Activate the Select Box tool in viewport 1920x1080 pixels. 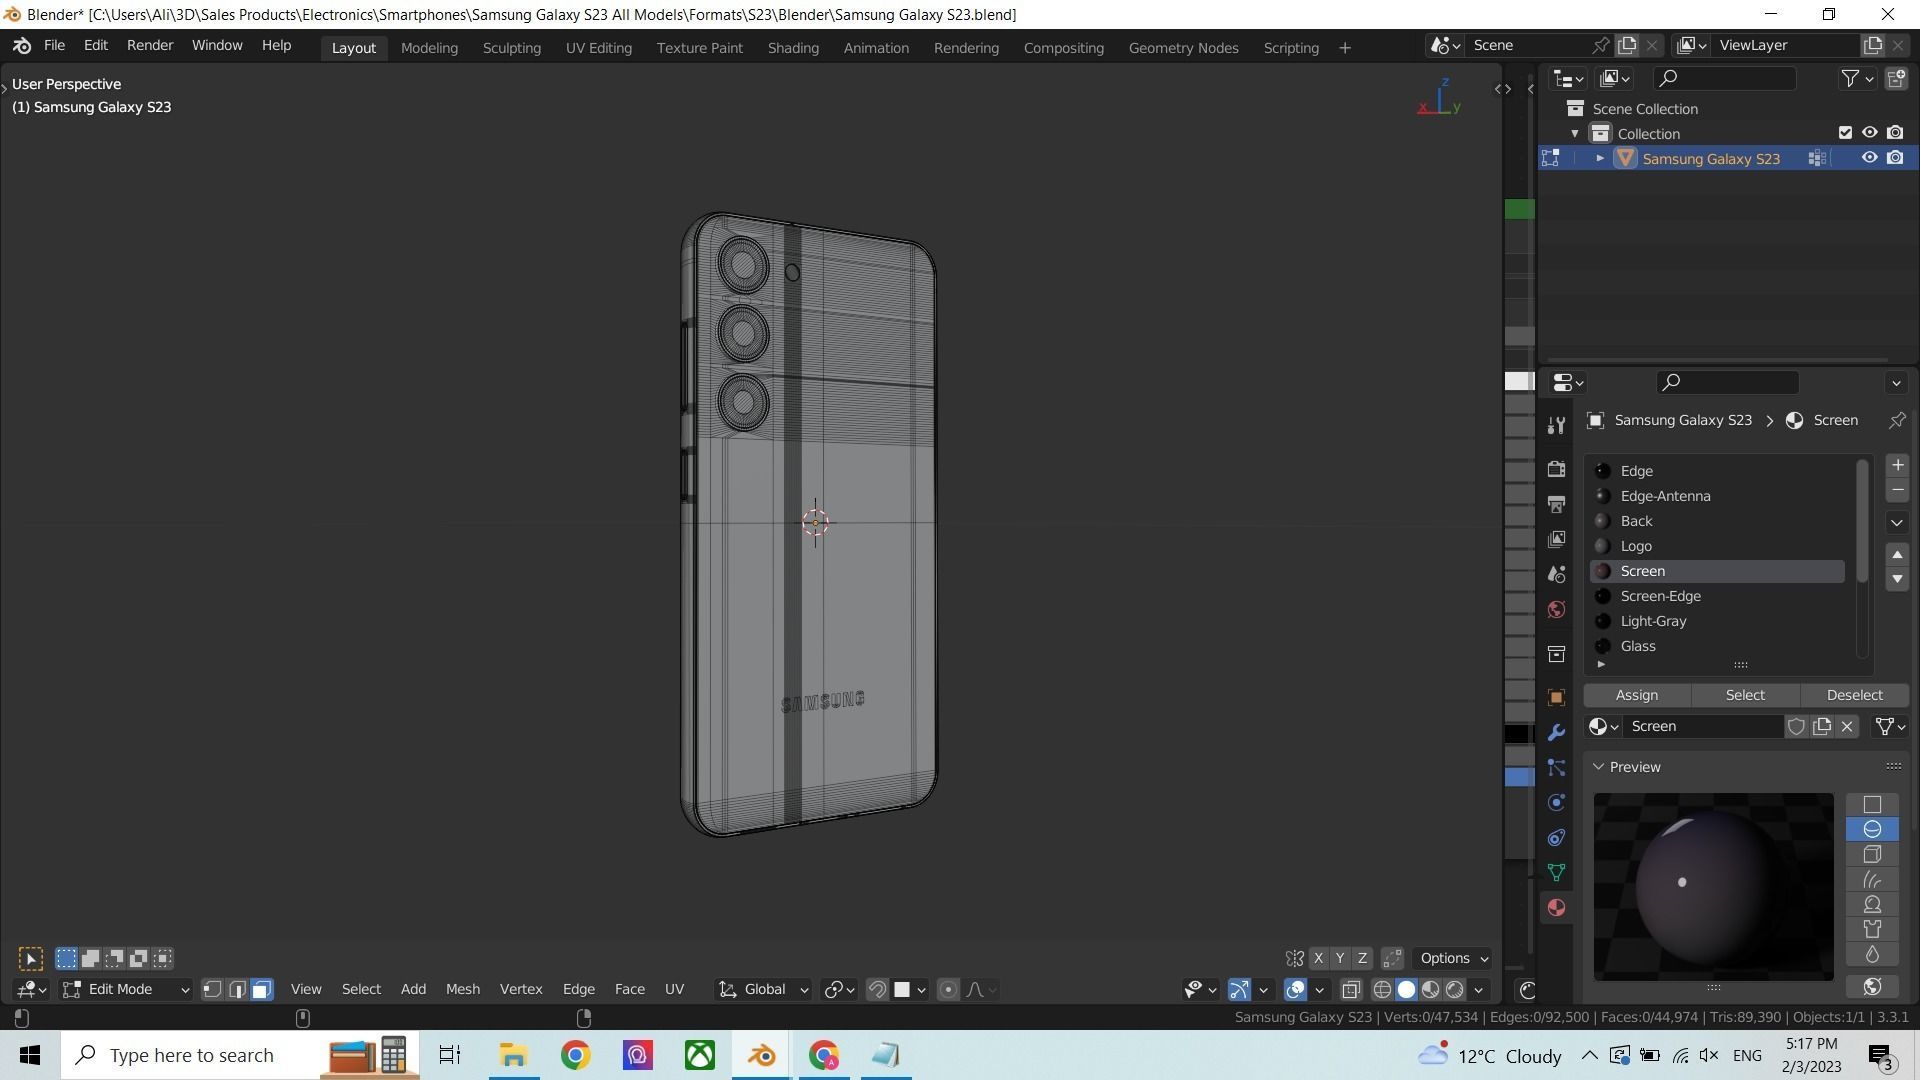click(31, 959)
